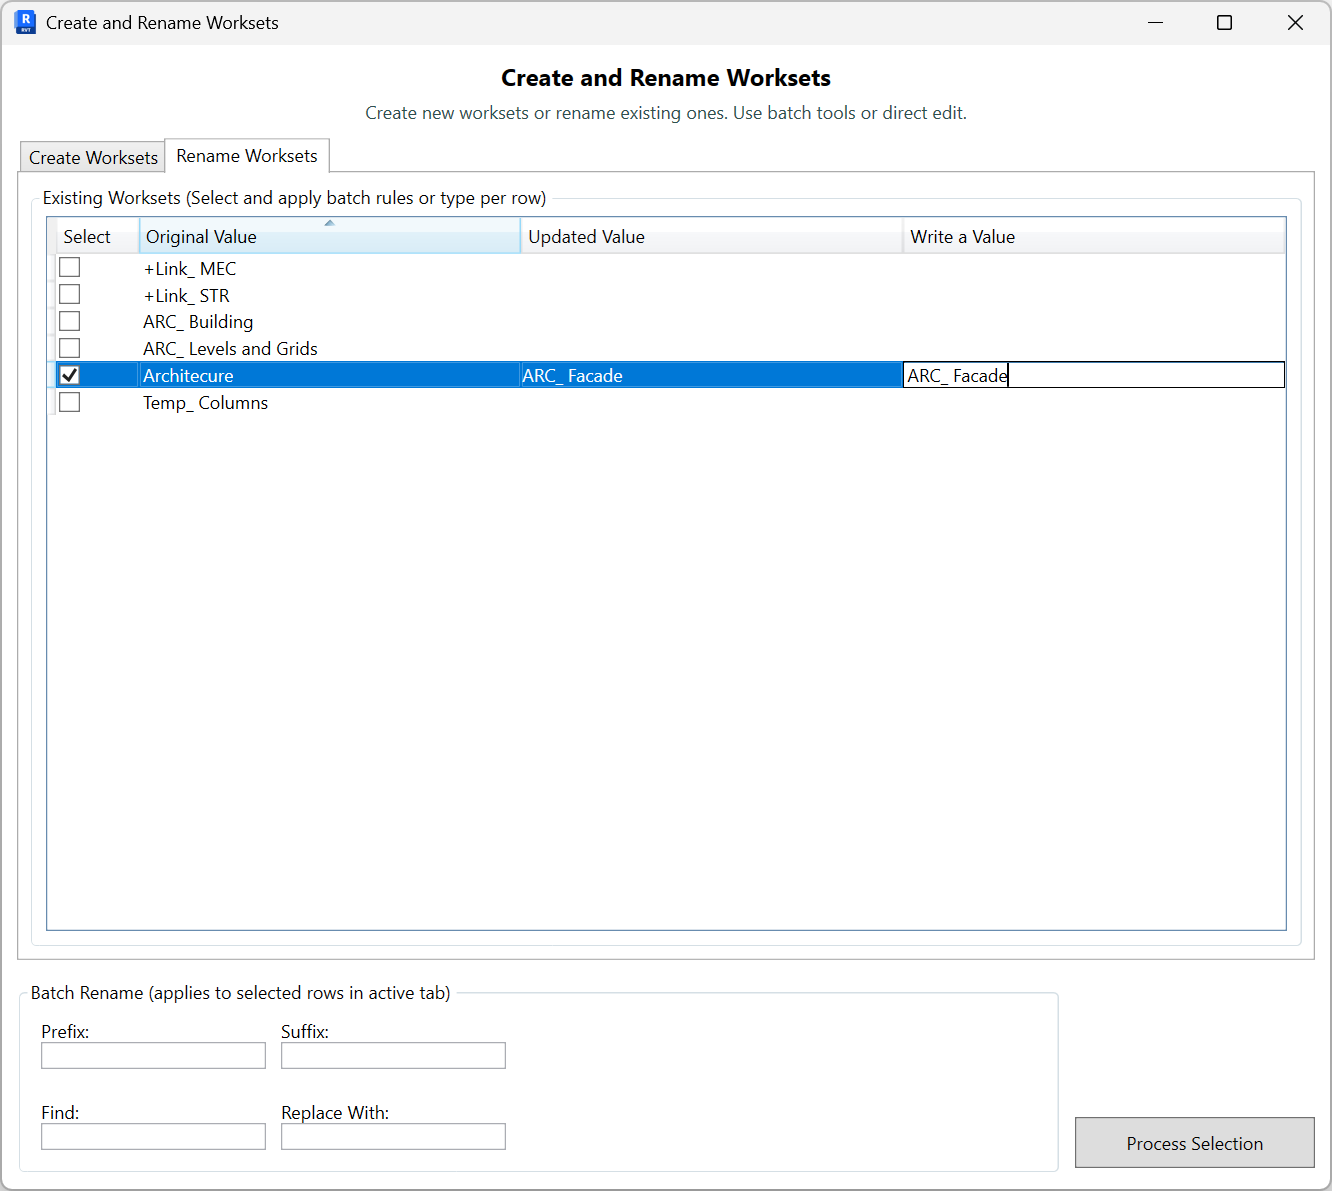Click the Process Selection button
1332x1191 pixels.
[x=1194, y=1143]
